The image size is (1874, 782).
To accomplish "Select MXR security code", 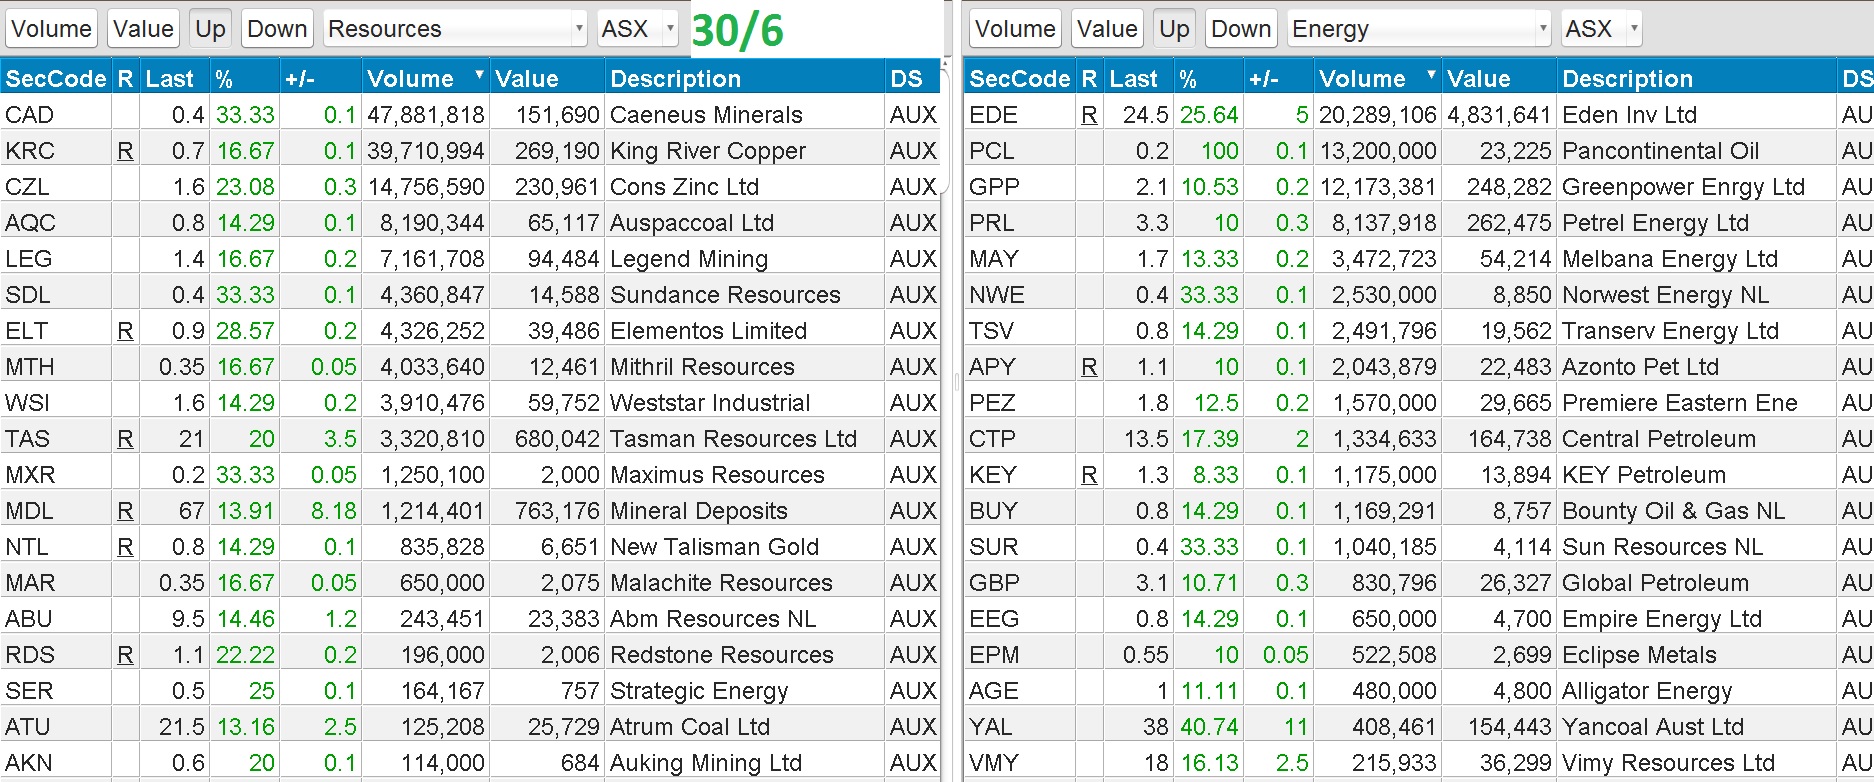I will (x=30, y=475).
